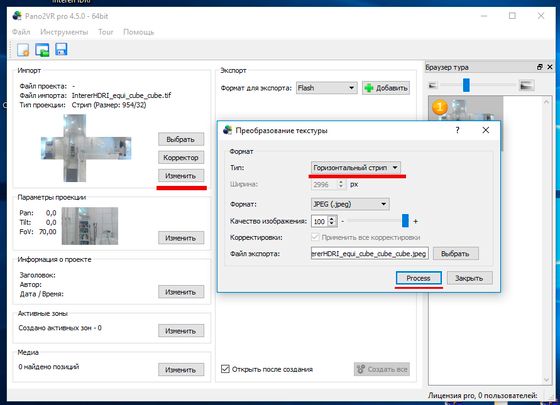
Task: Click the large thumbnail size icon in tour browser
Action: (526, 85)
